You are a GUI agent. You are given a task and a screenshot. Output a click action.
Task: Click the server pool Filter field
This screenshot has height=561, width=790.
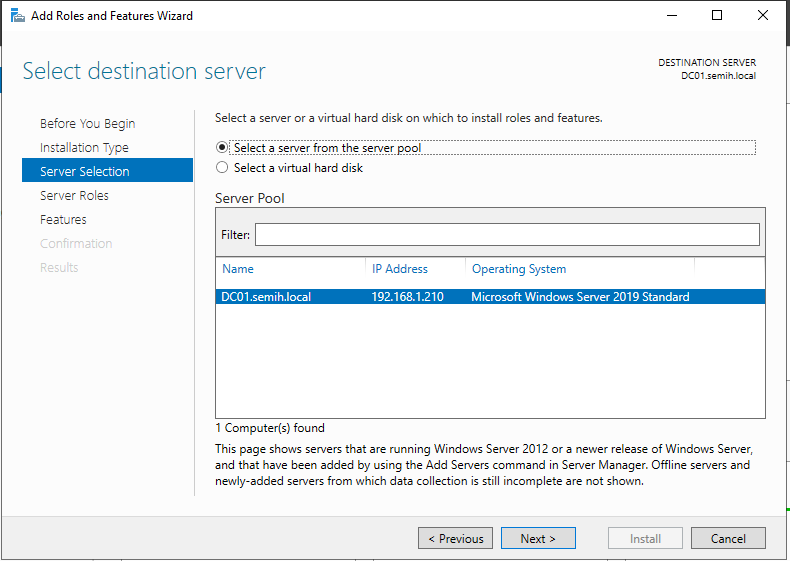(x=507, y=234)
